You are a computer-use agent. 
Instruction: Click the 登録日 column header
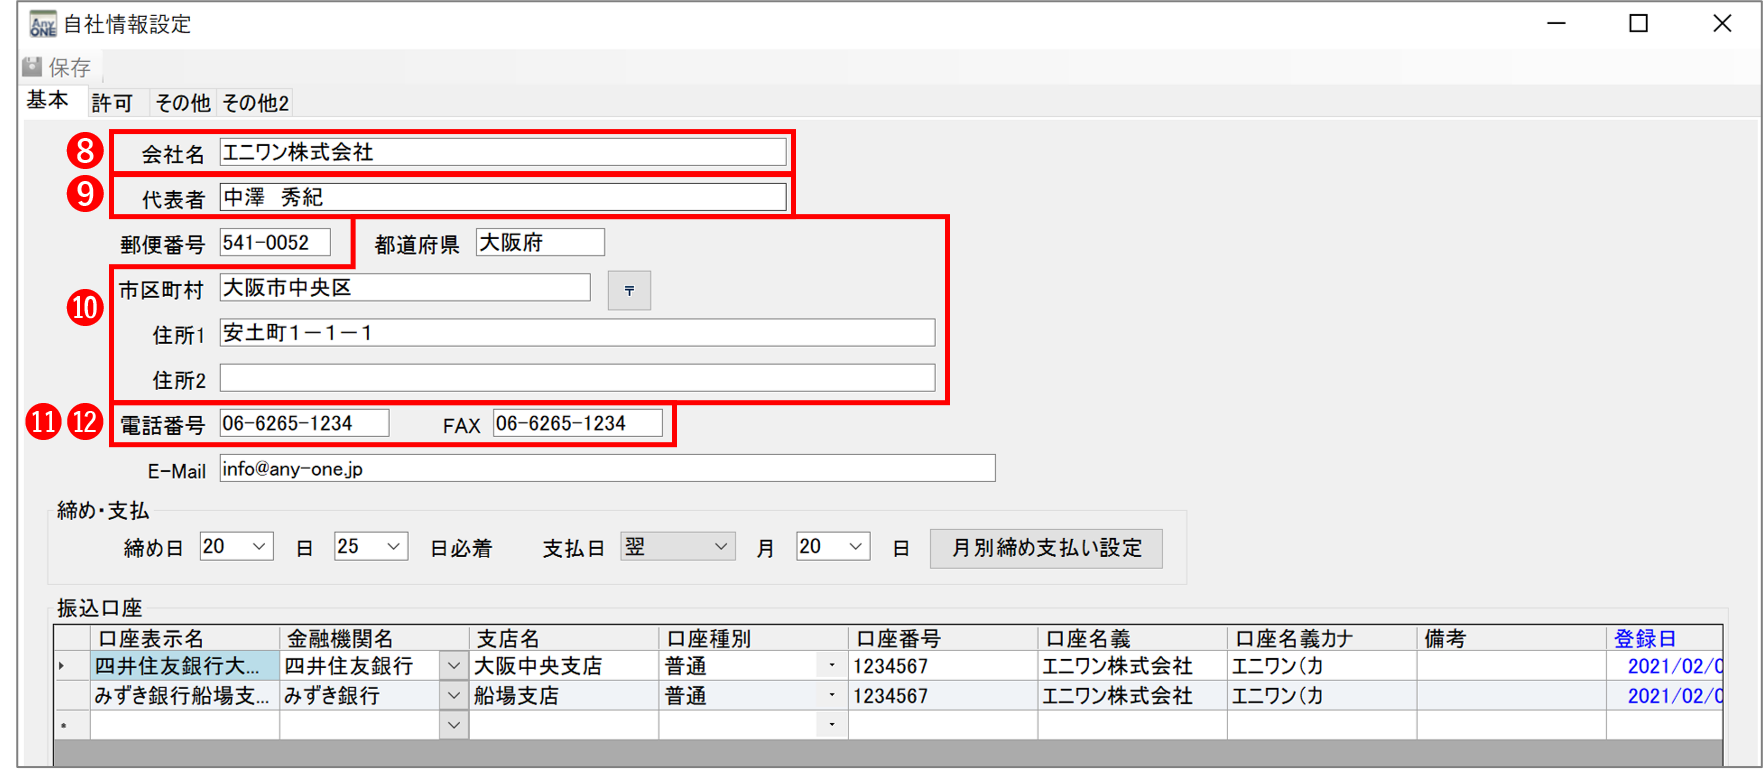pyautogui.click(x=1645, y=638)
